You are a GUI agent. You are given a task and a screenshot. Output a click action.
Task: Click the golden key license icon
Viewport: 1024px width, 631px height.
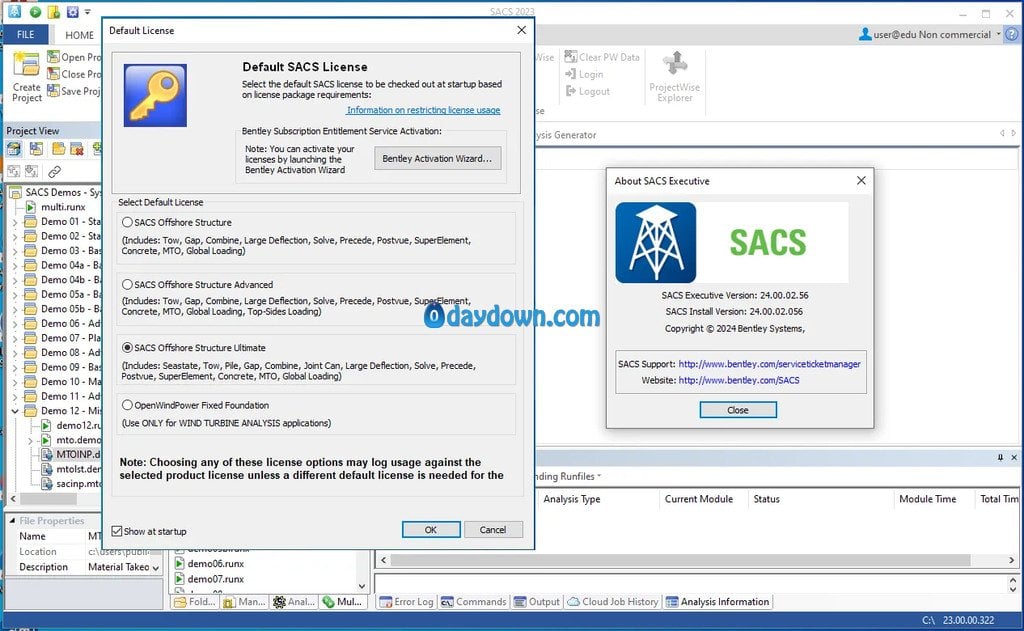[x=155, y=95]
